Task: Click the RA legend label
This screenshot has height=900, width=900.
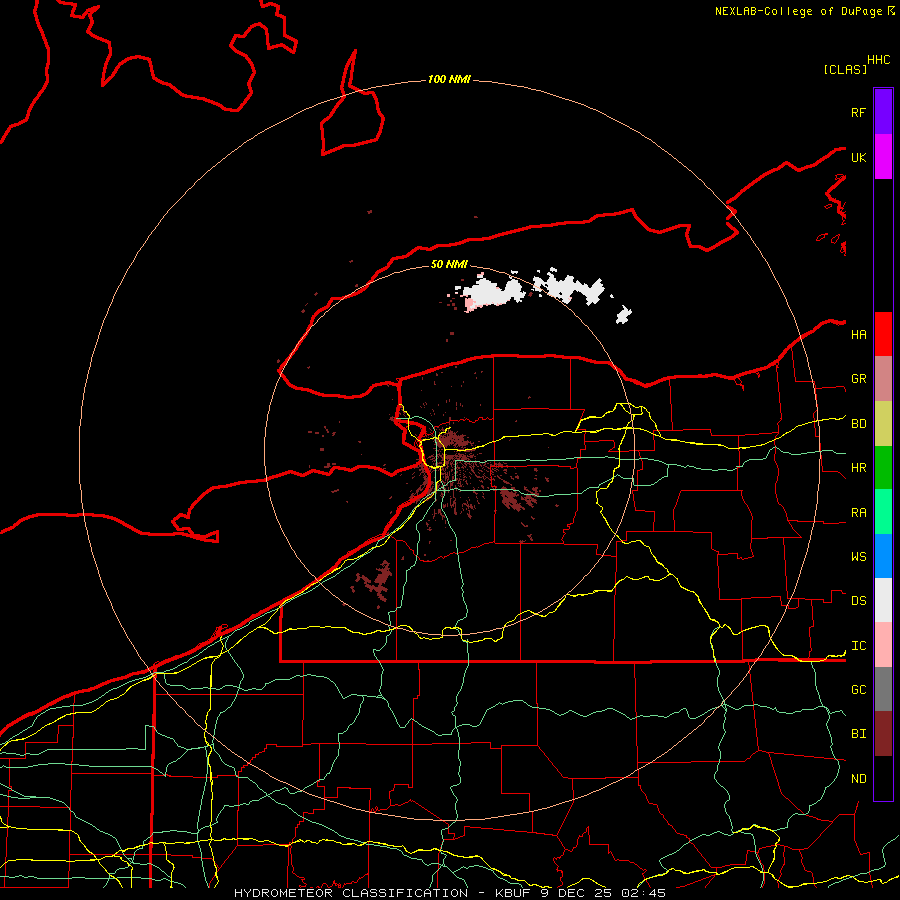Action: coord(858,513)
